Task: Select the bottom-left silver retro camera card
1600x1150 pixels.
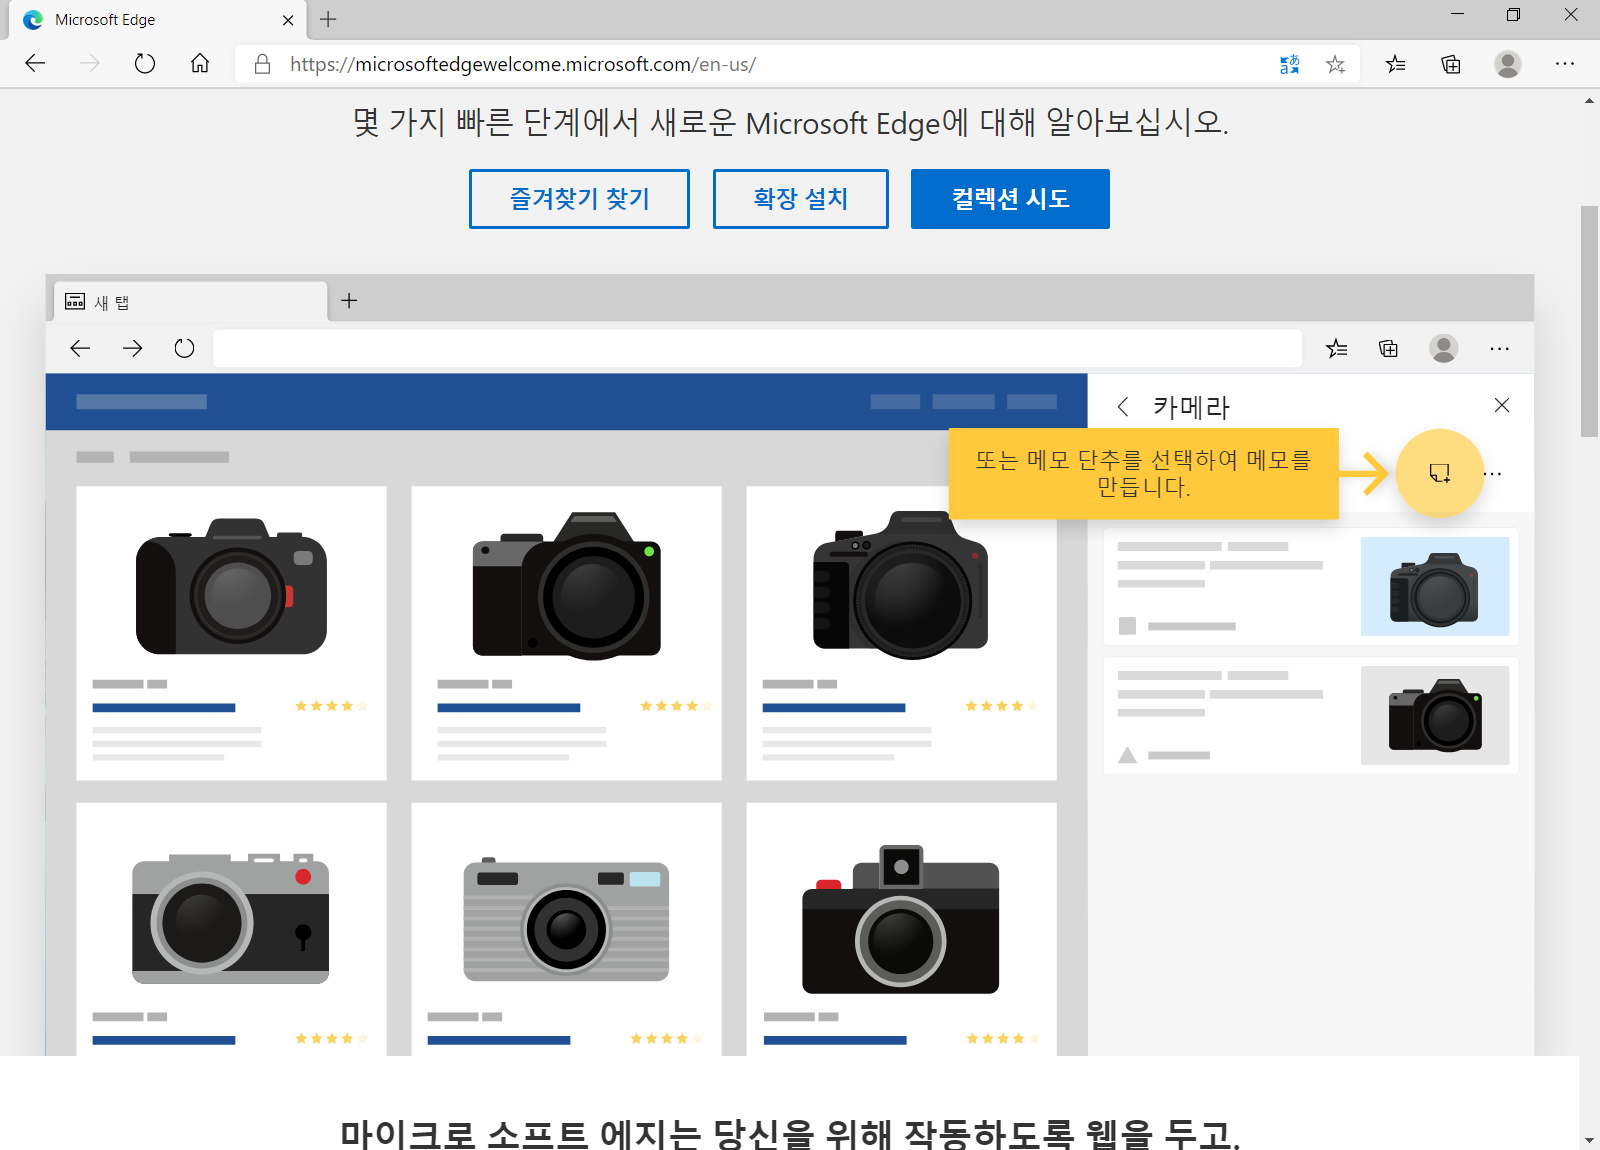Action: click(x=231, y=929)
